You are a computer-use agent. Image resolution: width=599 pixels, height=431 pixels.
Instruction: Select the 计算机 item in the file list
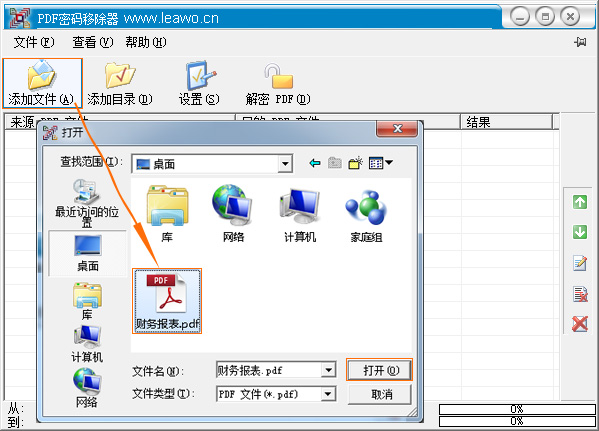(300, 215)
